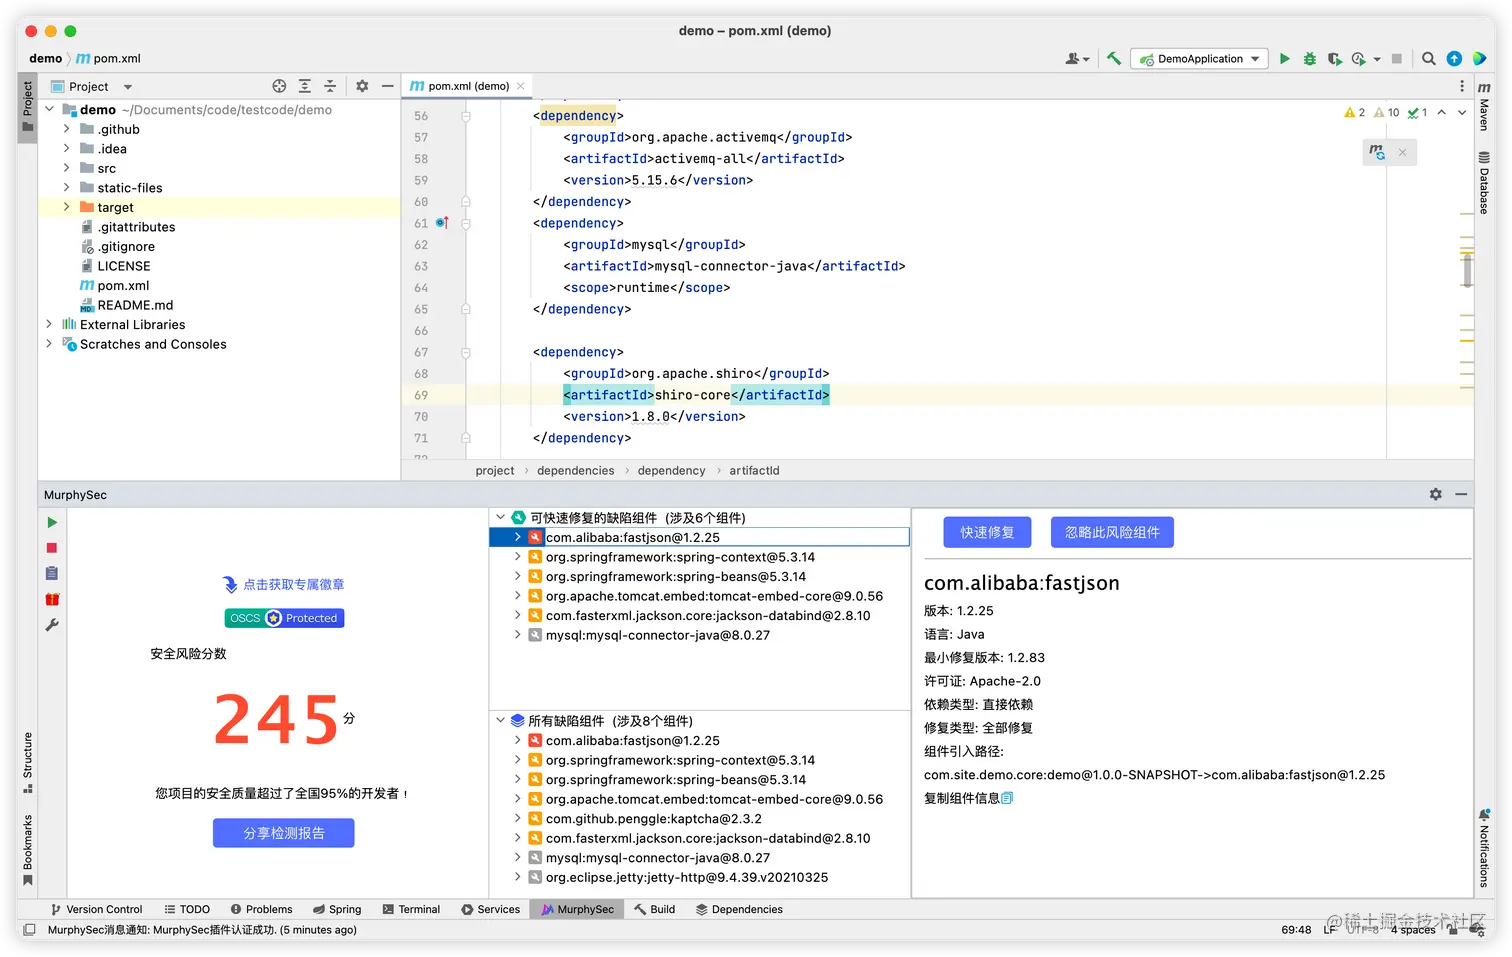The width and height of the screenshot is (1512, 957).
Task: Open MurphySec panel gear options
Action: 1436,494
